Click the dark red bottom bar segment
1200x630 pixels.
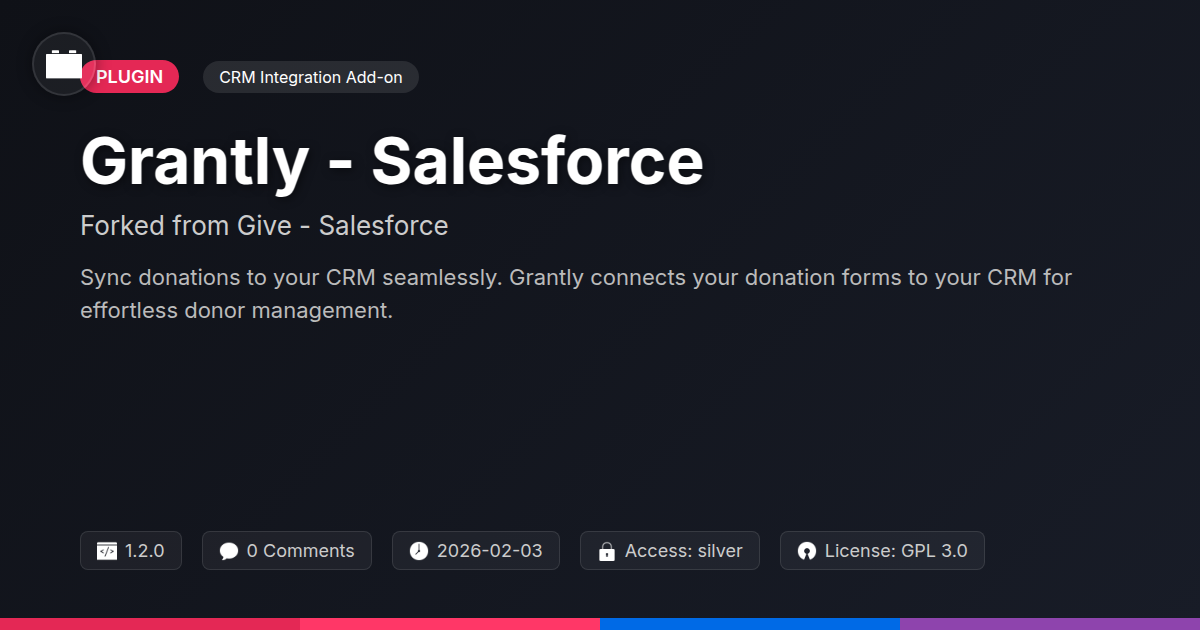click(x=150, y=623)
